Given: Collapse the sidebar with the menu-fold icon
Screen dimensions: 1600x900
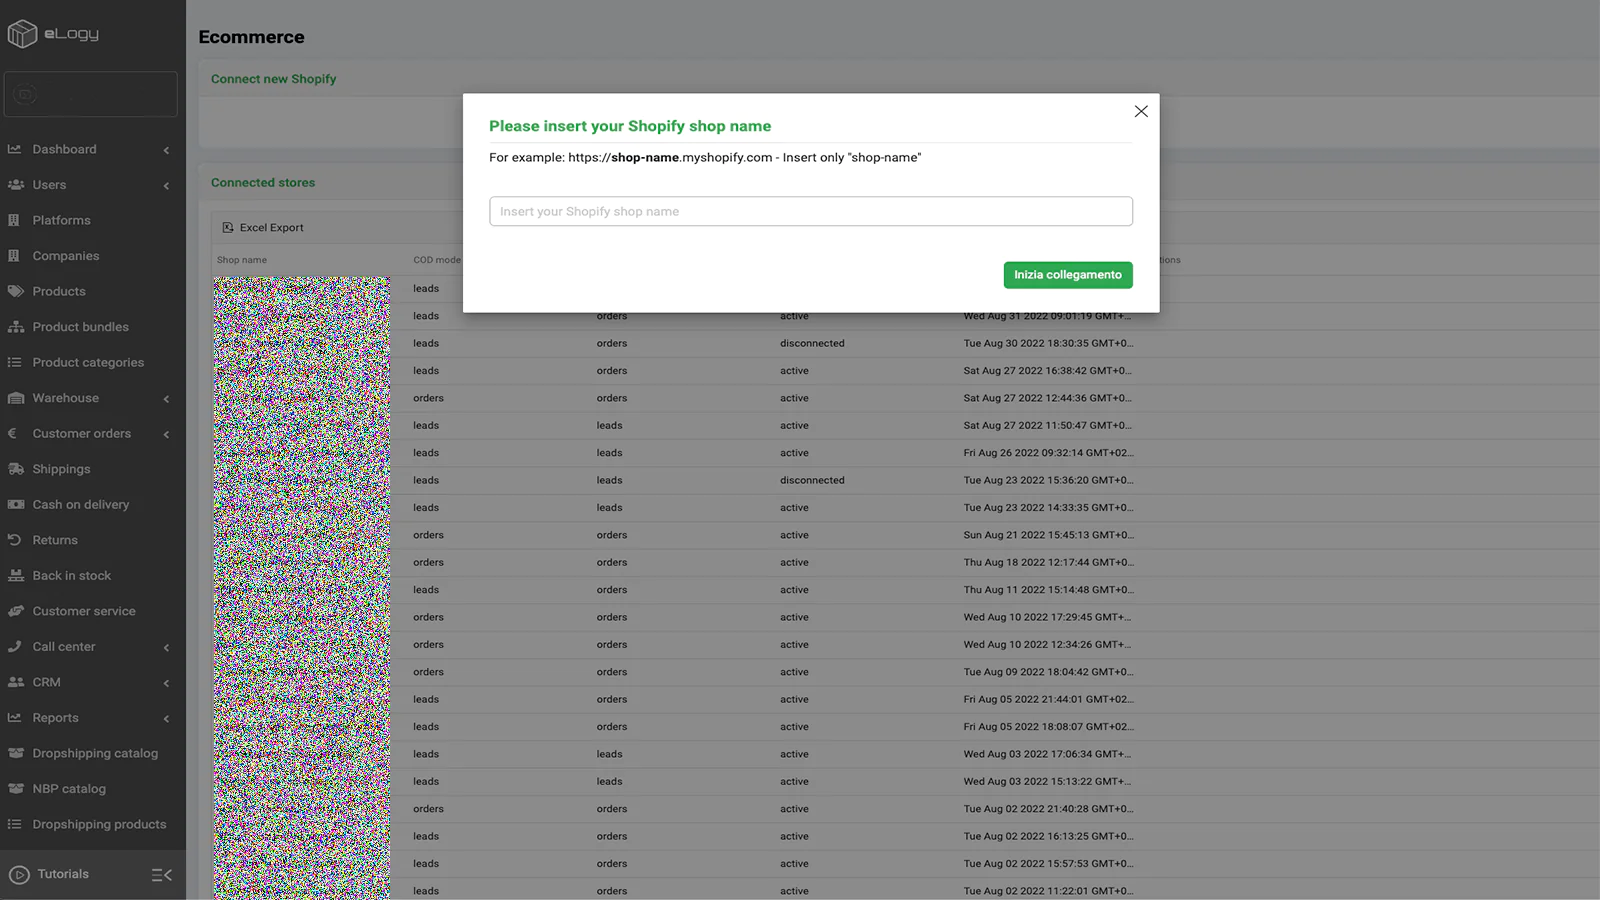Looking at the screenshot, I should (162, 875).
